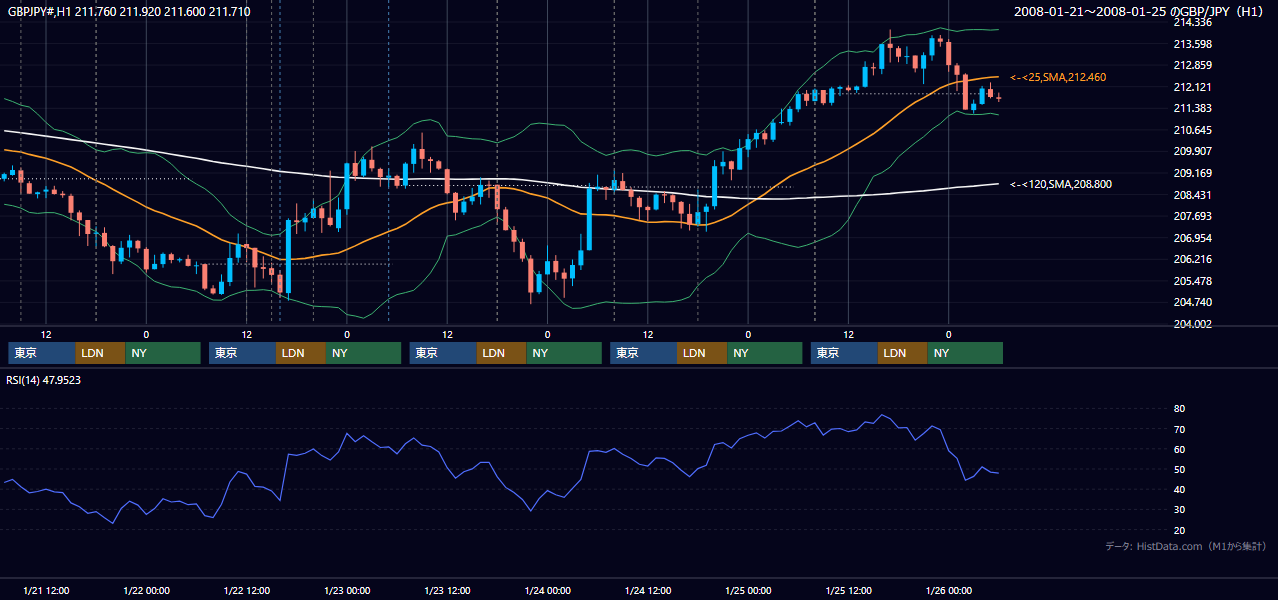
Task: Click the 1/22 00:00 time axis label
Action: click(x=146, y=590)
